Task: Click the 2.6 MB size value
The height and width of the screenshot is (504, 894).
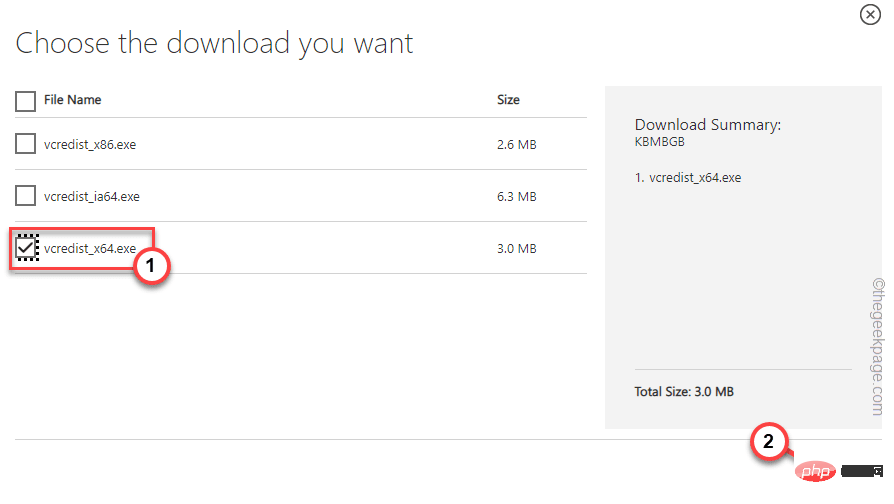Action: coord(517,144)
